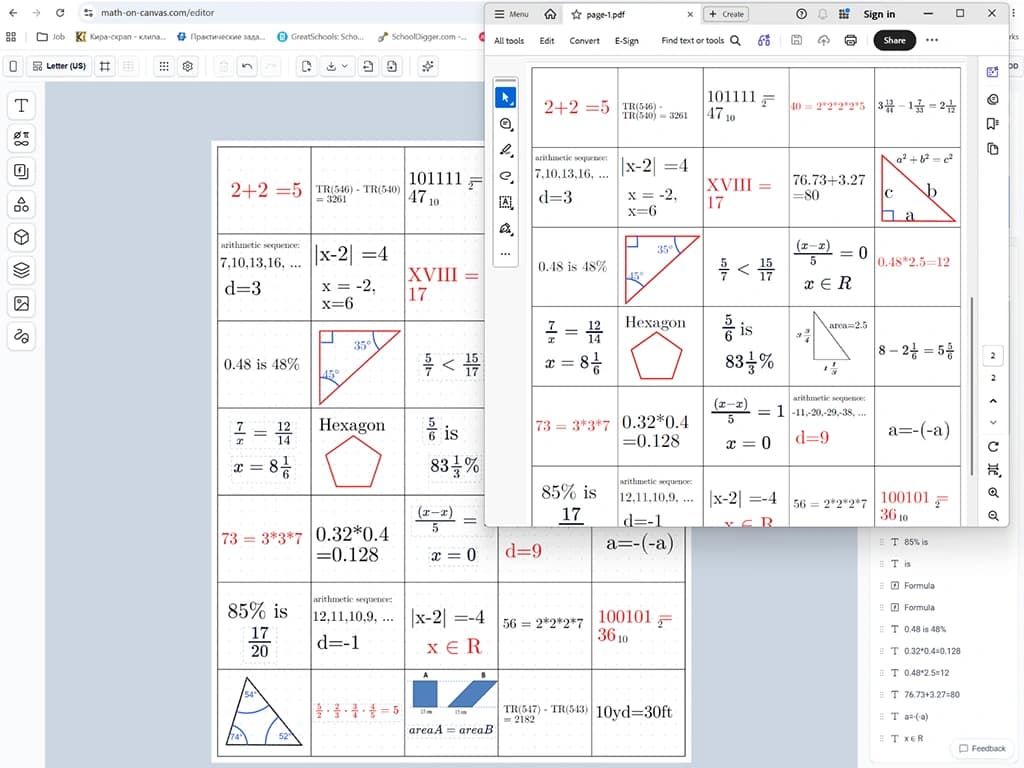The image size is (1024, 768).
Task: Select the Acrobat highlighter tool
Action: pos(505,150)
